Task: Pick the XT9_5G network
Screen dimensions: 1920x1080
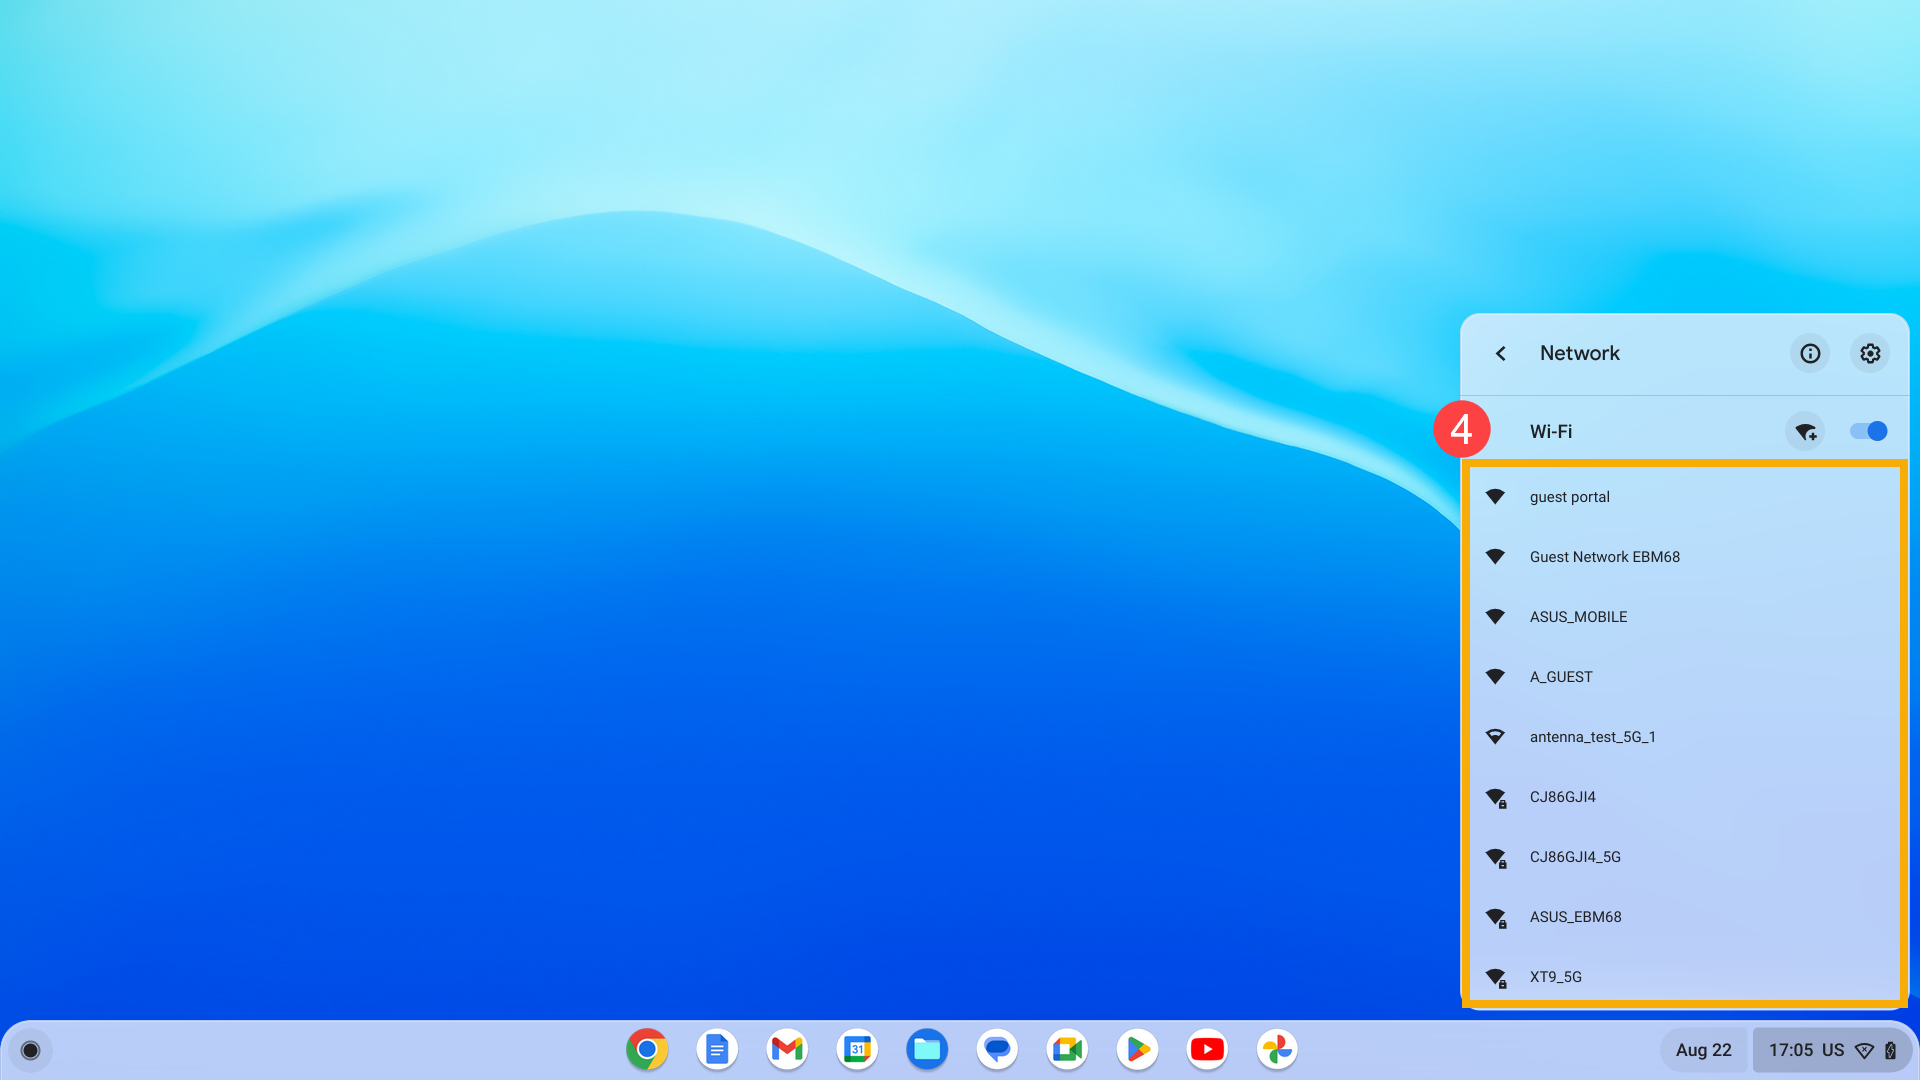Action: point(1555,977)
